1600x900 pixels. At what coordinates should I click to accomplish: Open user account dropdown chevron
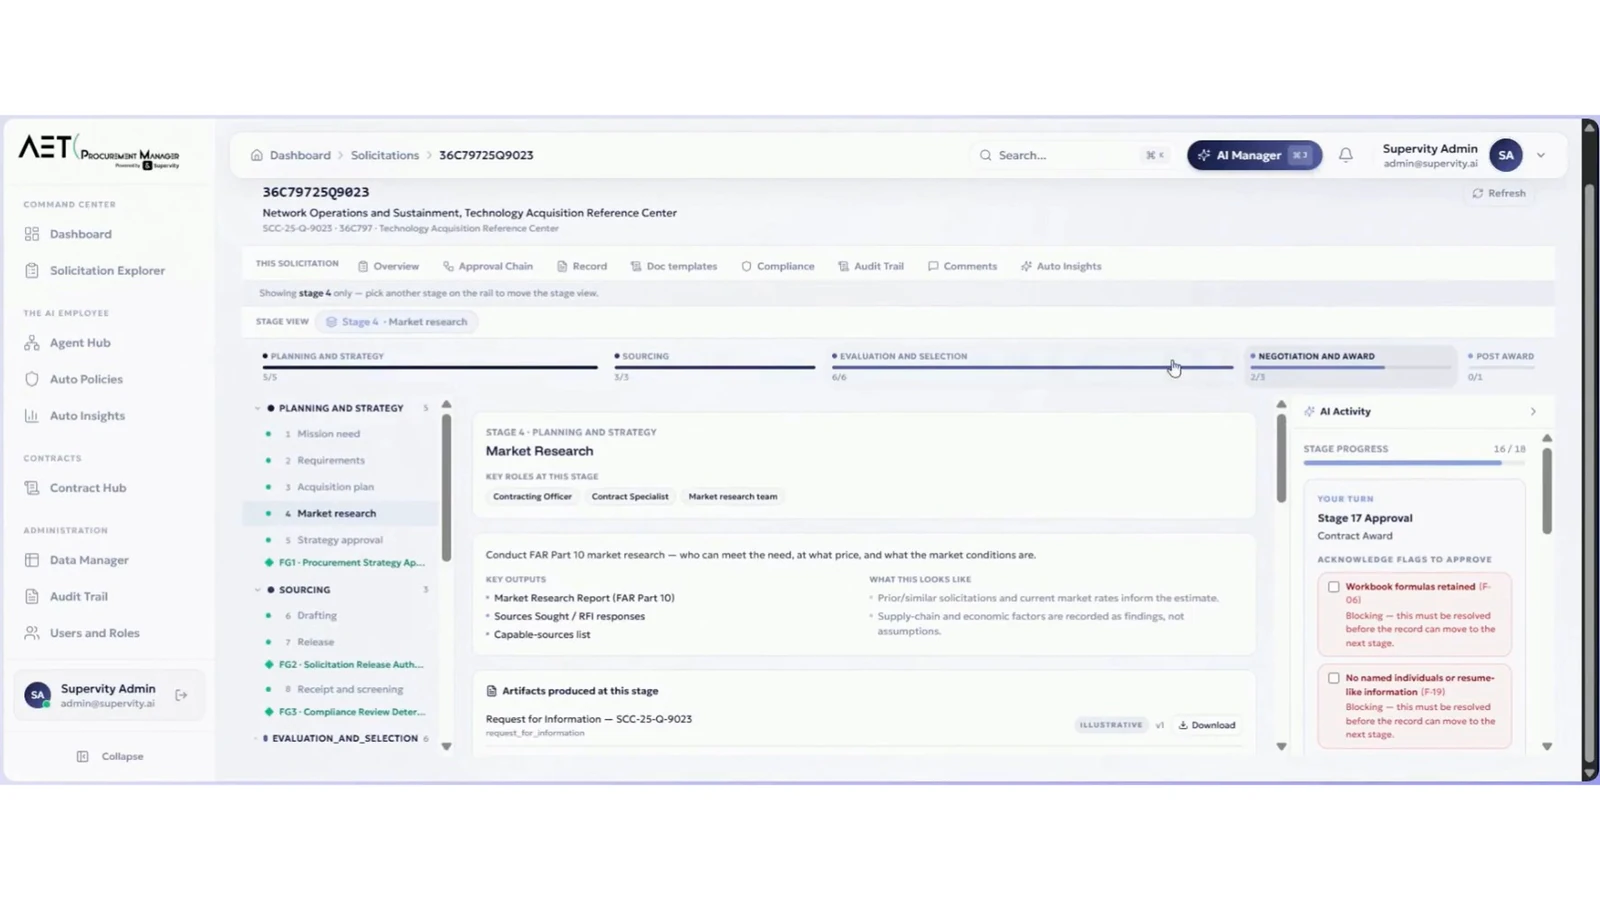1541,155
